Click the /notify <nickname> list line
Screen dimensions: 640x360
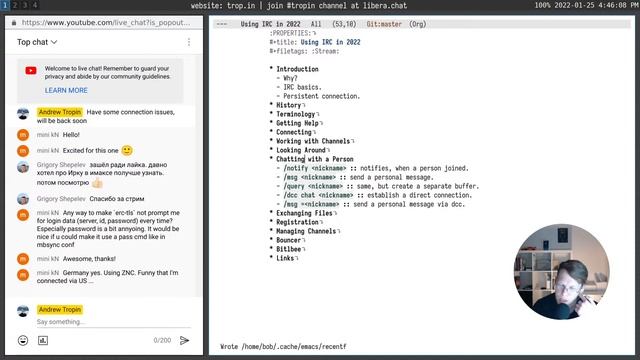(x=373, y=168)
